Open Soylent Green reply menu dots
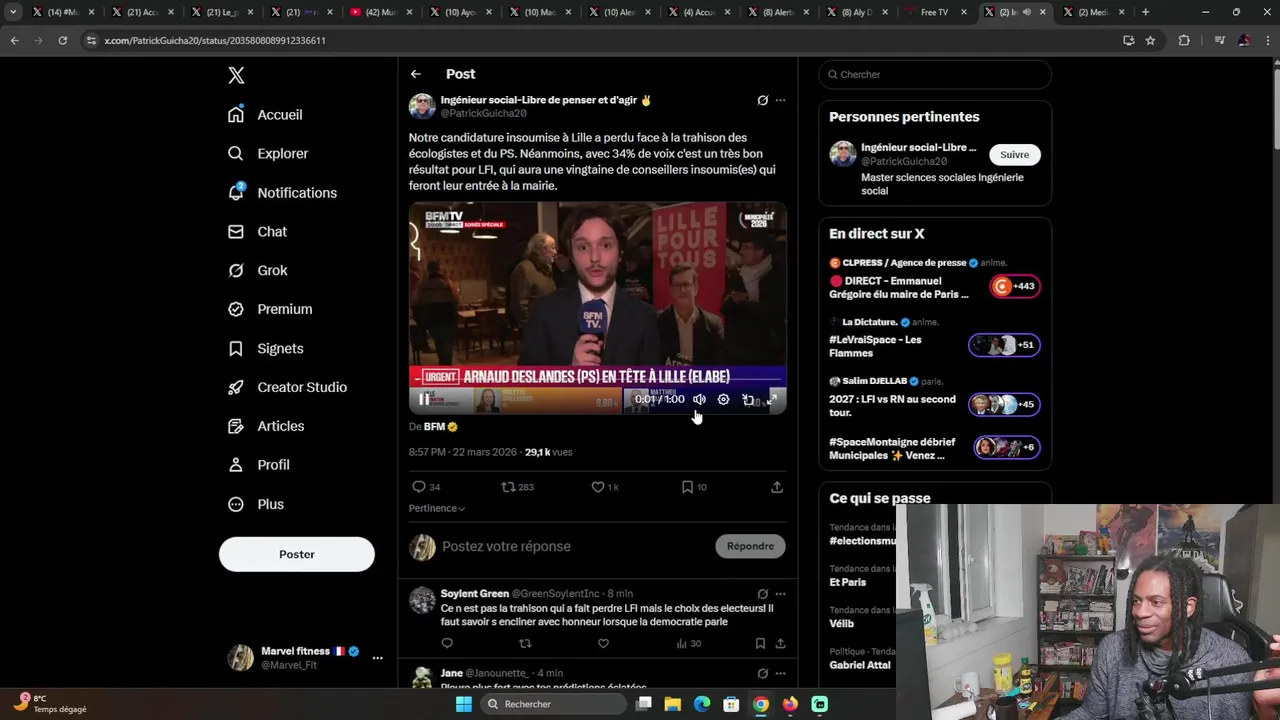 pos(780,594)
